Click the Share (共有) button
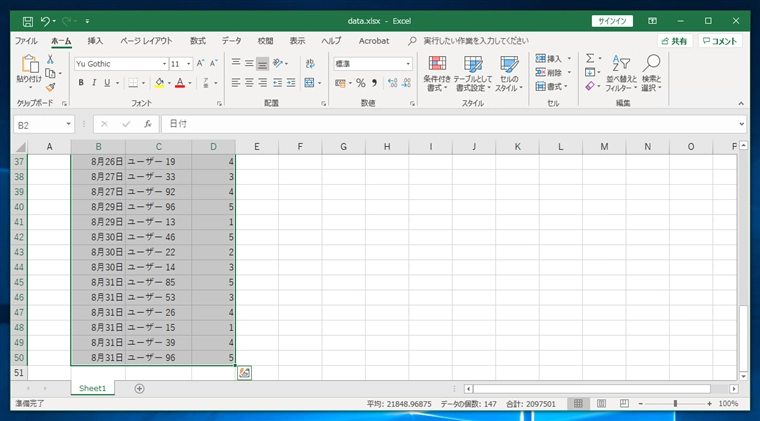The height and width of the screenshot is (421, 760). point(674,41)
